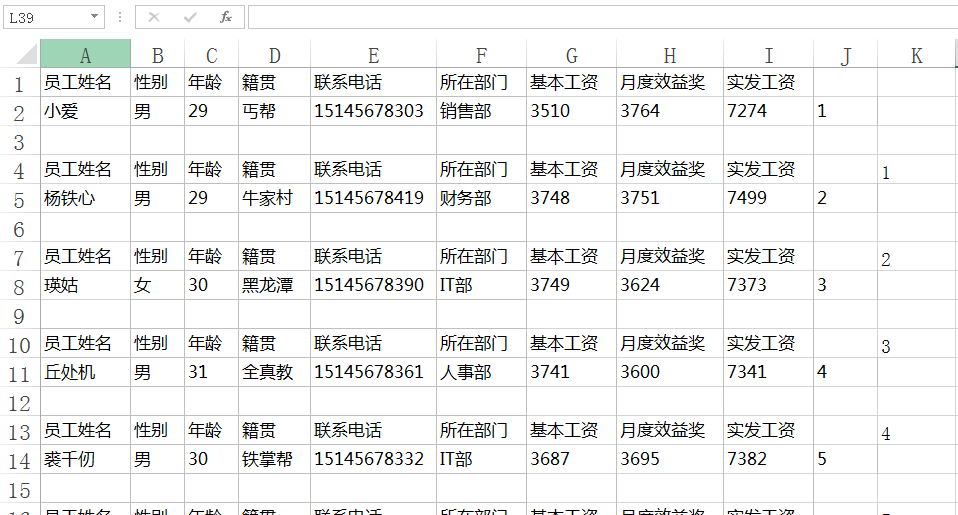Click the 黑龙潭 origin cell
The width and height of the screenshot is (958, 515).
[x=274, y=285]
